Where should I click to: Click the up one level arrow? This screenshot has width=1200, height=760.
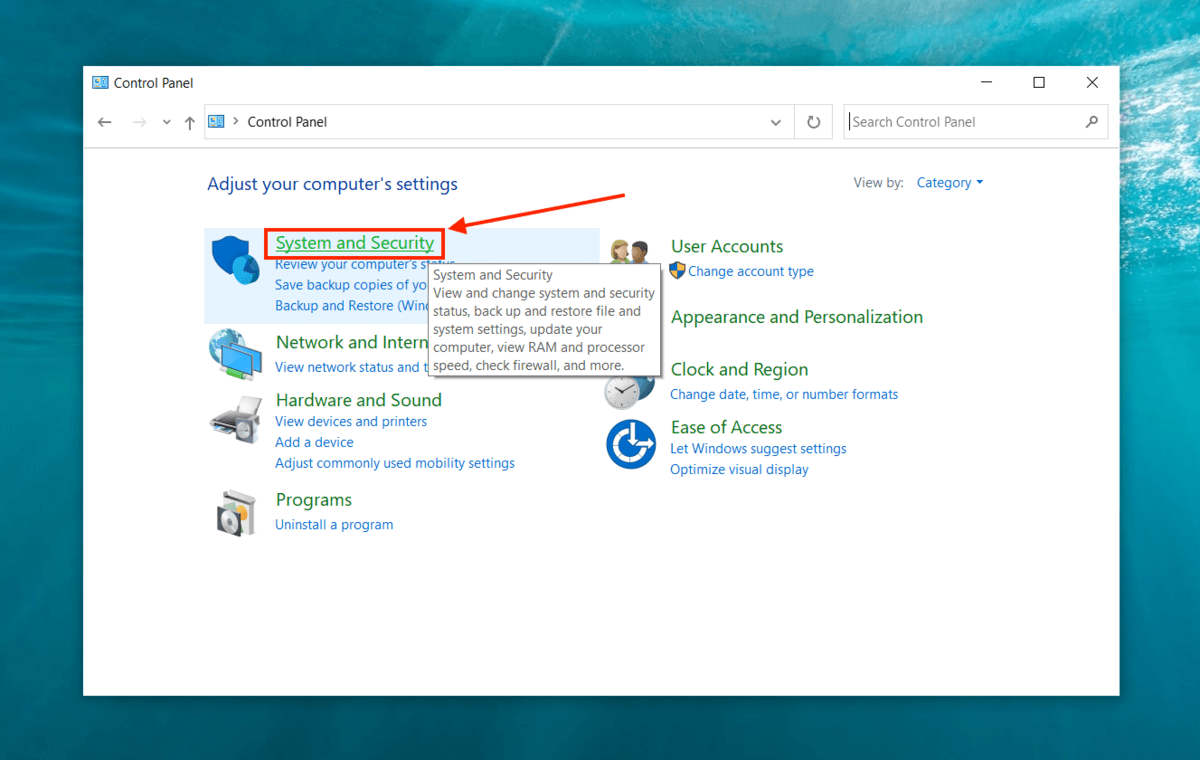190,123
